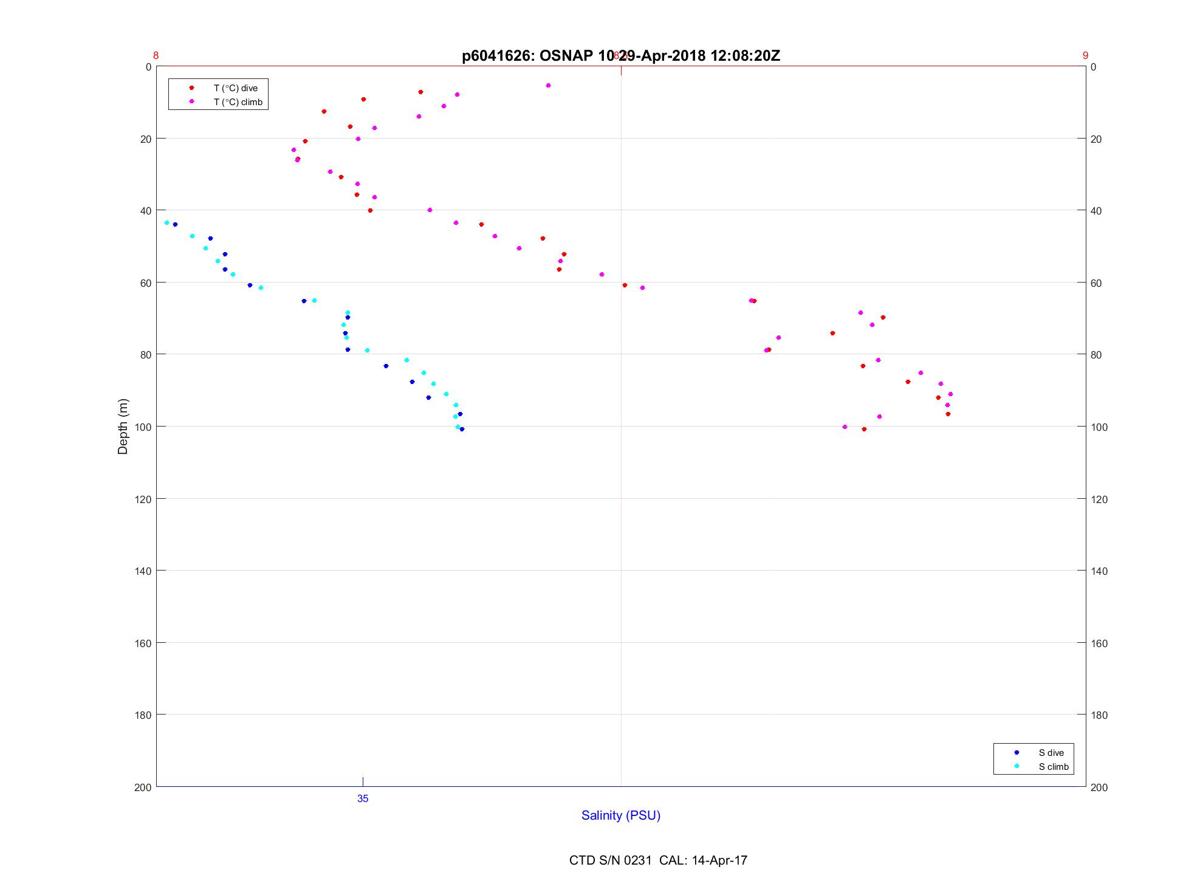Click the left axis depth tick '40'
Image resolution: width=1200 pixels, height=885 pixels.
pyautogui.click(x=145, y=211)
